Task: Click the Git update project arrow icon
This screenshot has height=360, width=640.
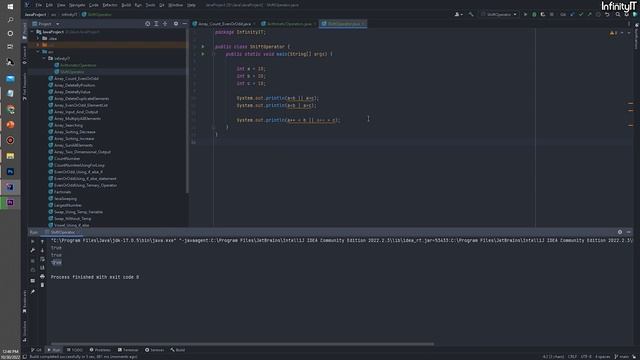Action: click(572, 14)
